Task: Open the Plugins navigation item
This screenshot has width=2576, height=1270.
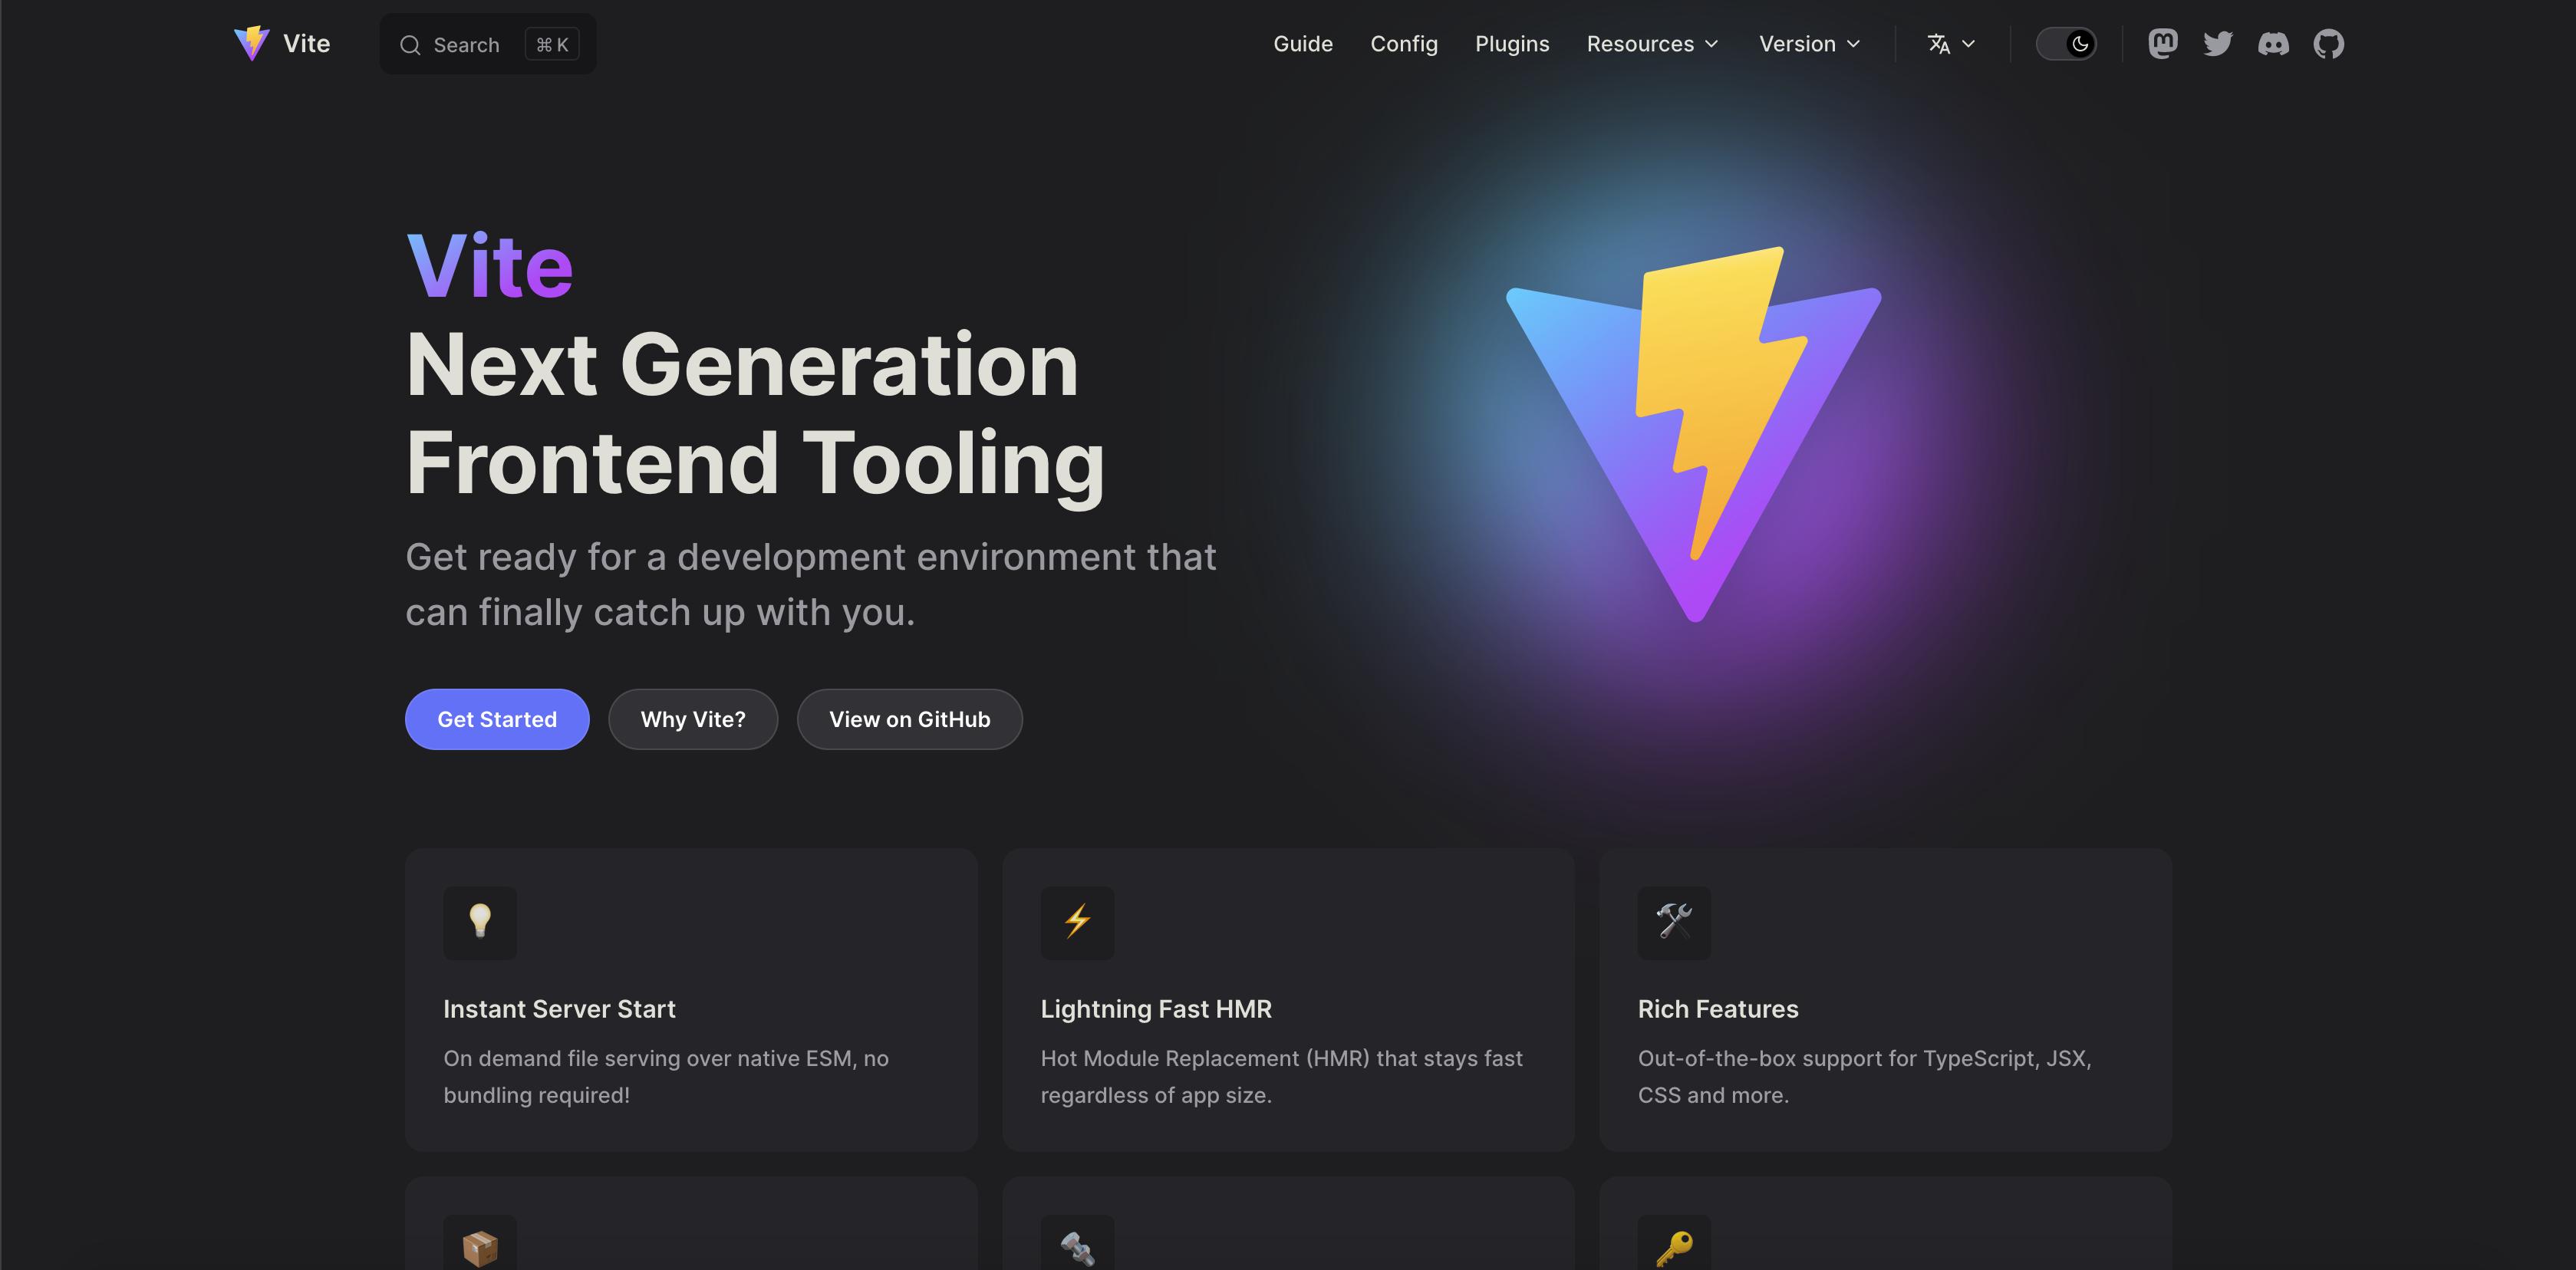Action: tap(1512, 44)
